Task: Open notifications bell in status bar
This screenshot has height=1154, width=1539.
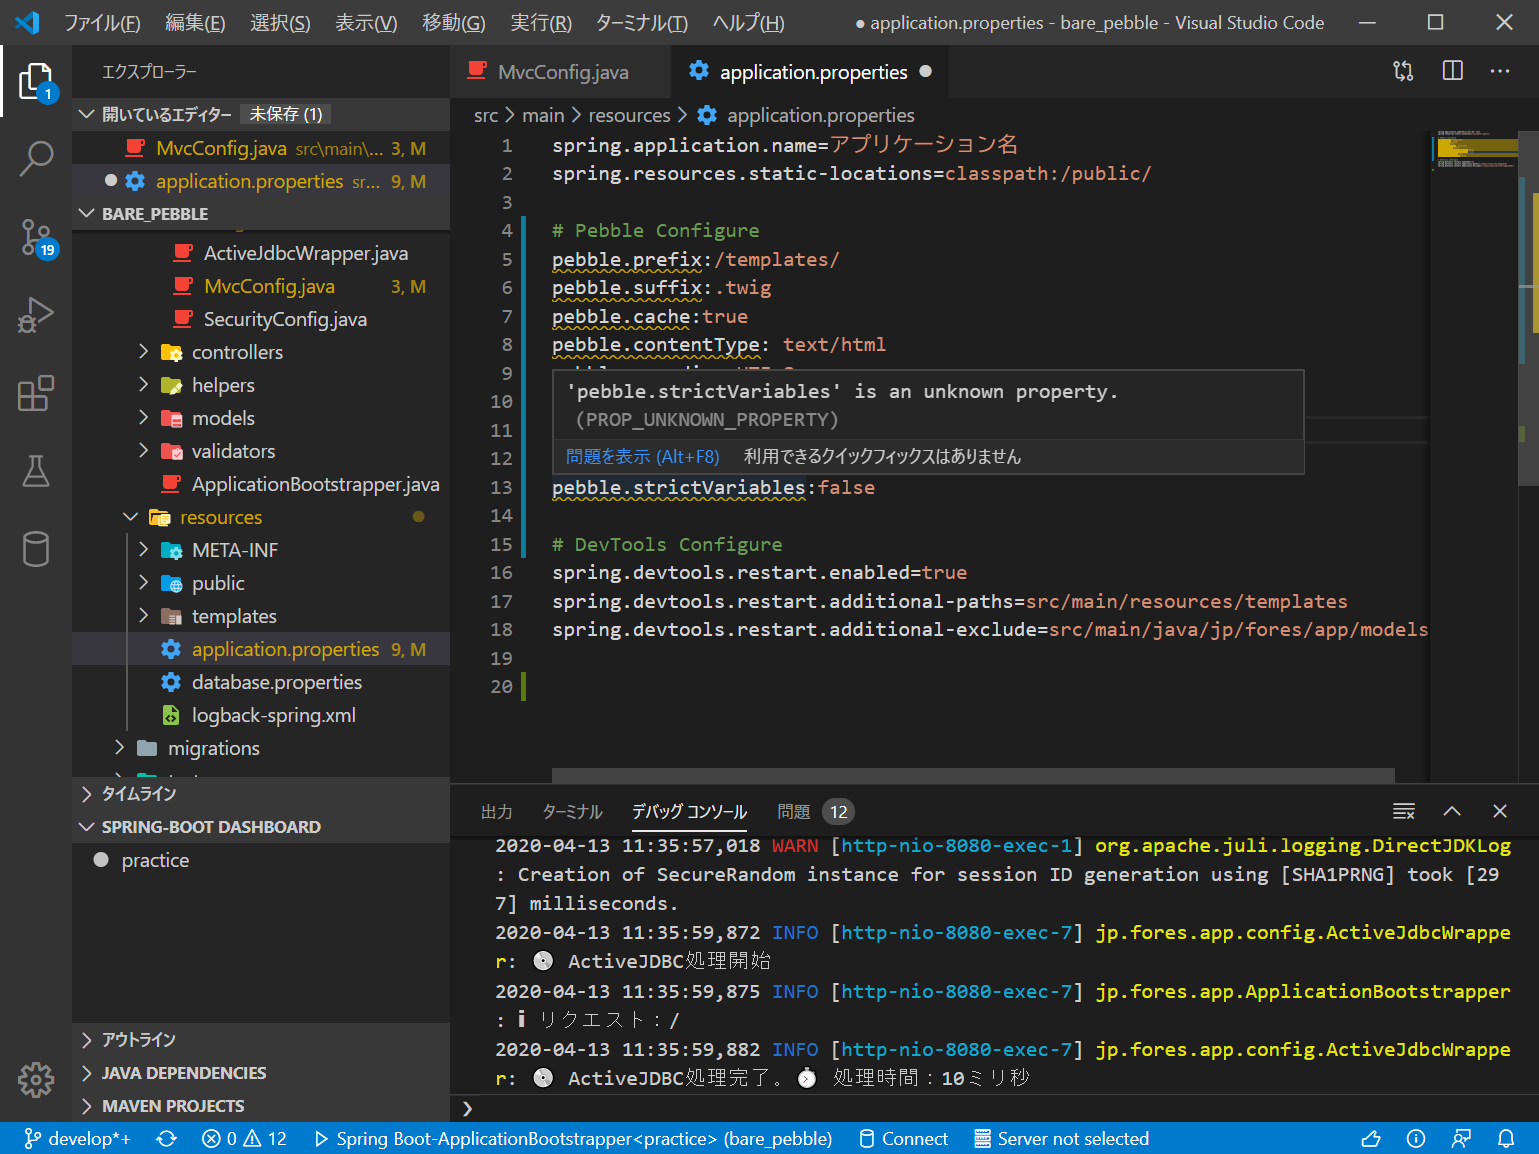Action: pos(1506,1138)
